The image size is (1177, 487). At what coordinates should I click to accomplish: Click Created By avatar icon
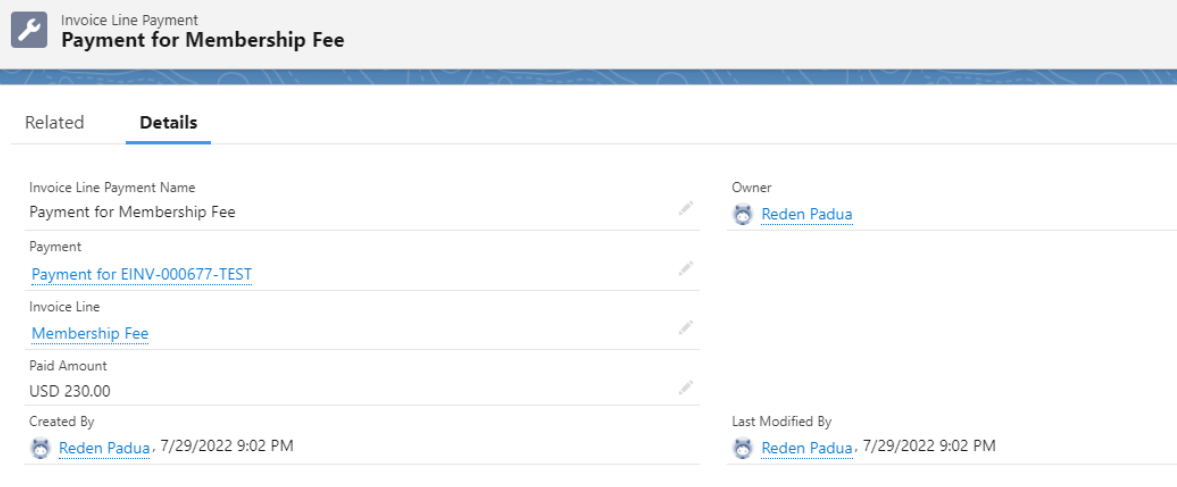[40, 448]
